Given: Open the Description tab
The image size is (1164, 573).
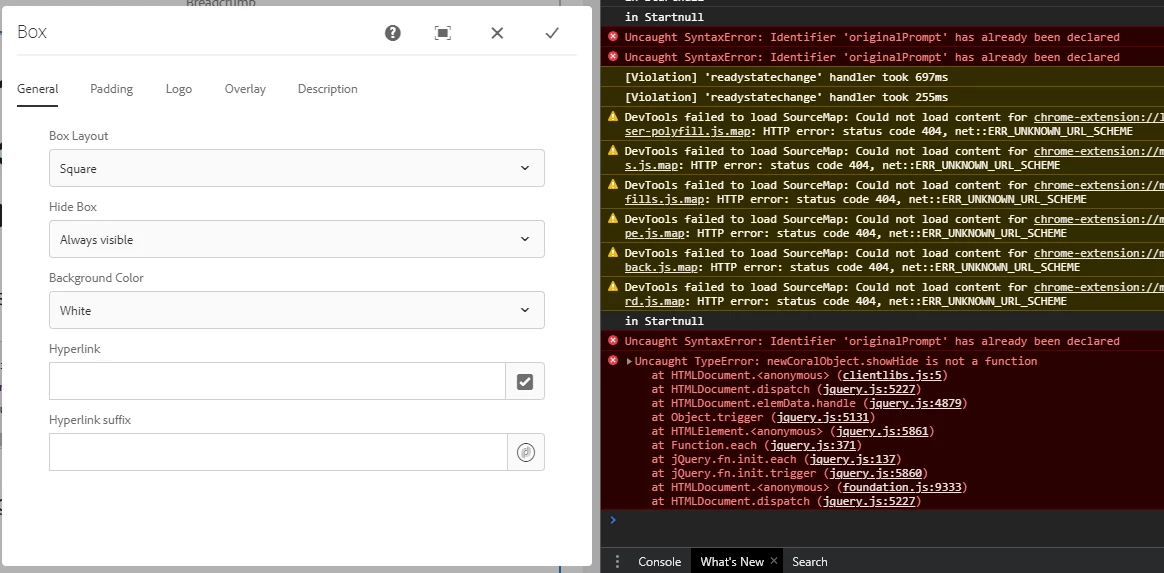Looking at the screenshot, I should tap(327, 89).
